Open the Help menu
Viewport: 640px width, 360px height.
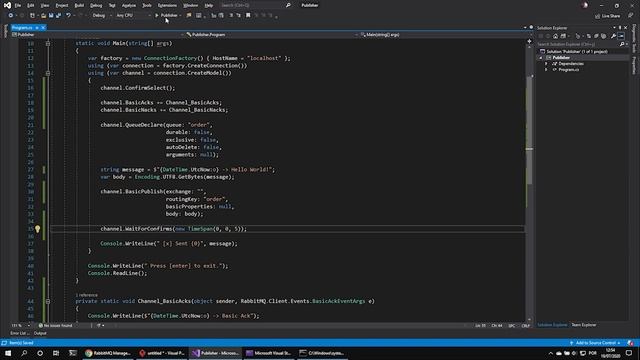pyautogui.click(x=209, y=5)
